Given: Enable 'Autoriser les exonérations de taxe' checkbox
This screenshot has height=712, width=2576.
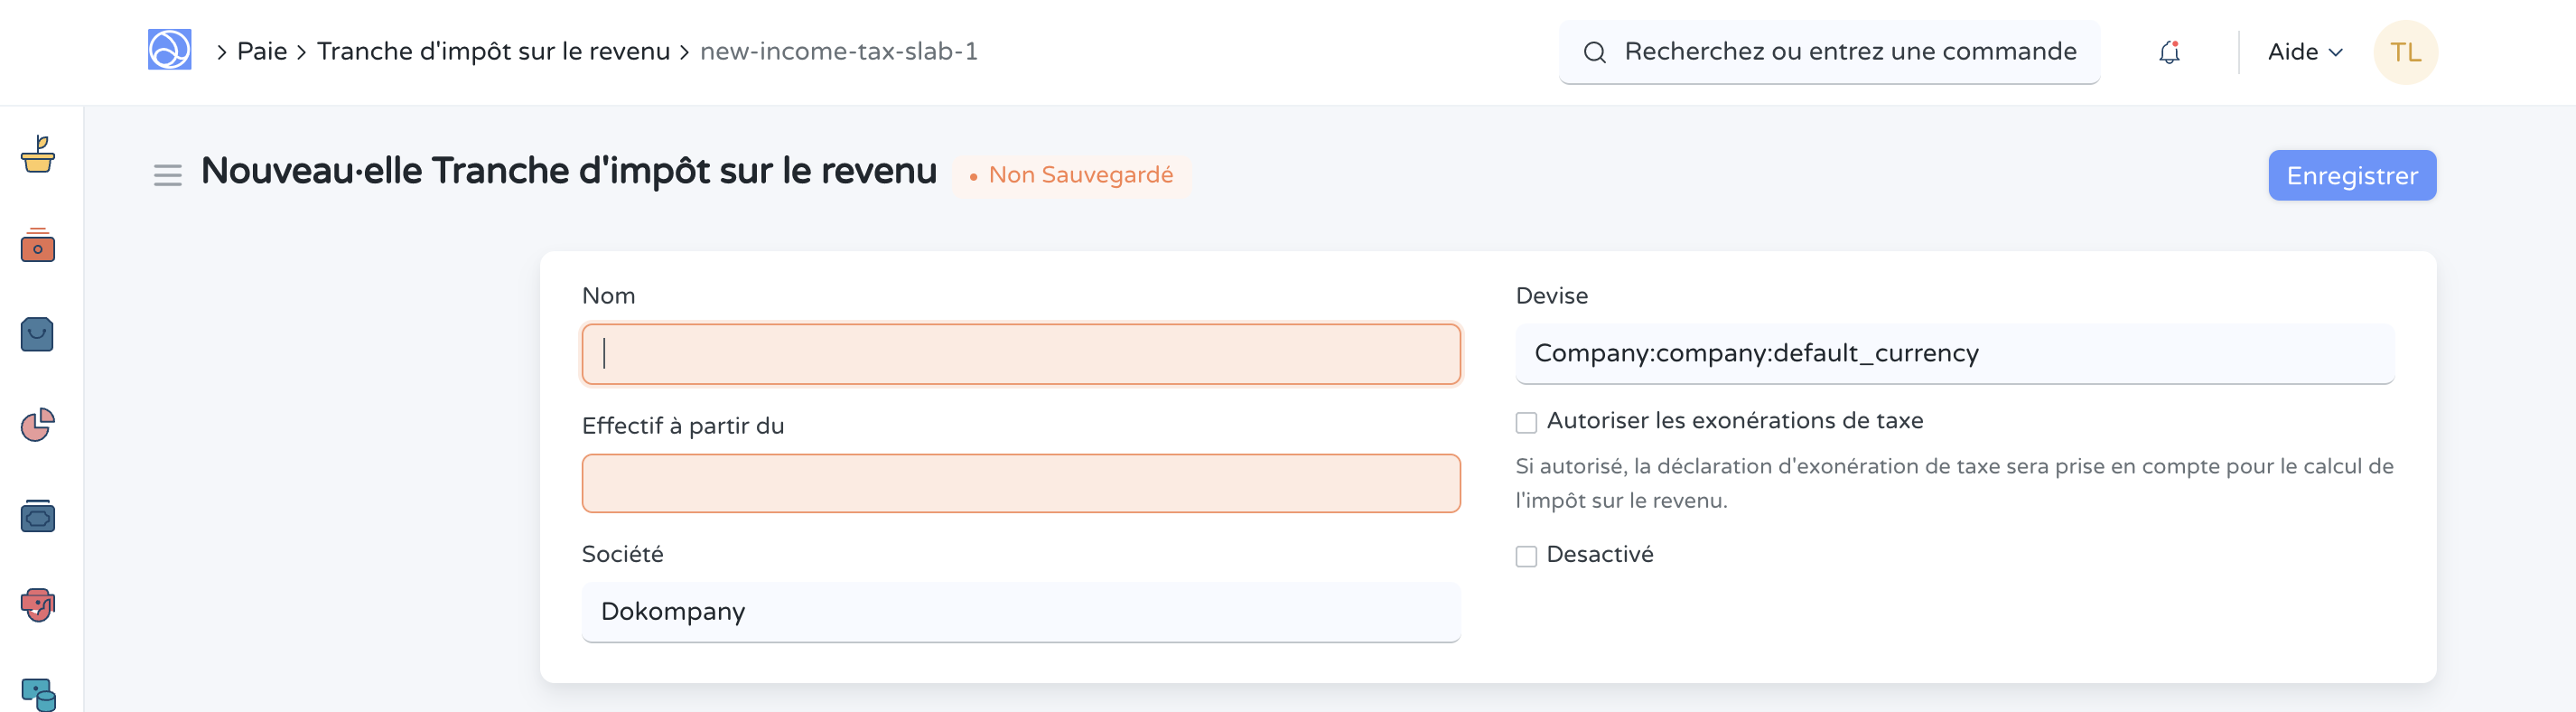Looking at the screenshot, I should tap(1526, 422).
